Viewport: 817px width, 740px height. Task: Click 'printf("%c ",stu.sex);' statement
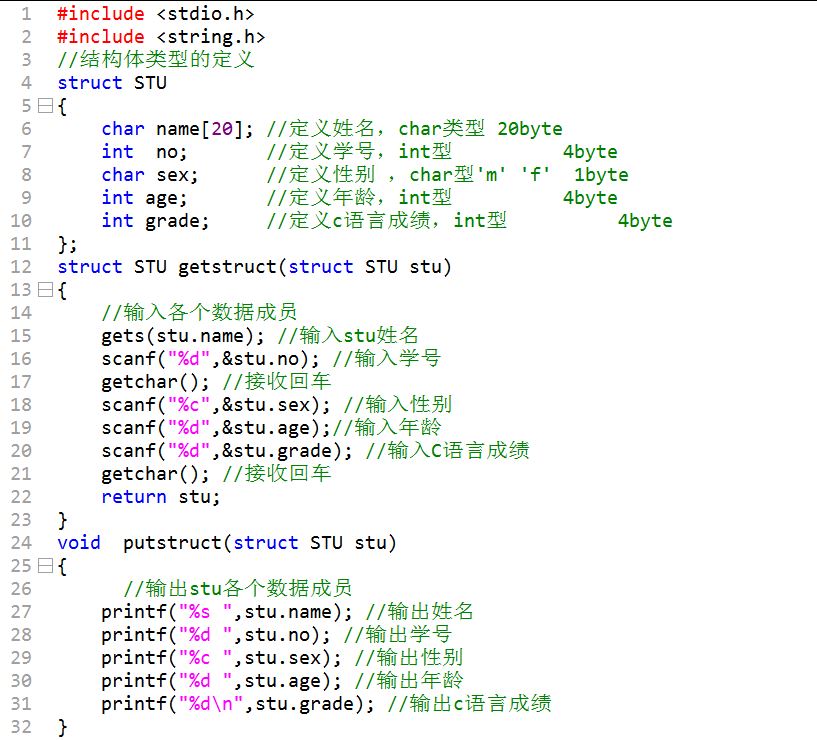221,658
